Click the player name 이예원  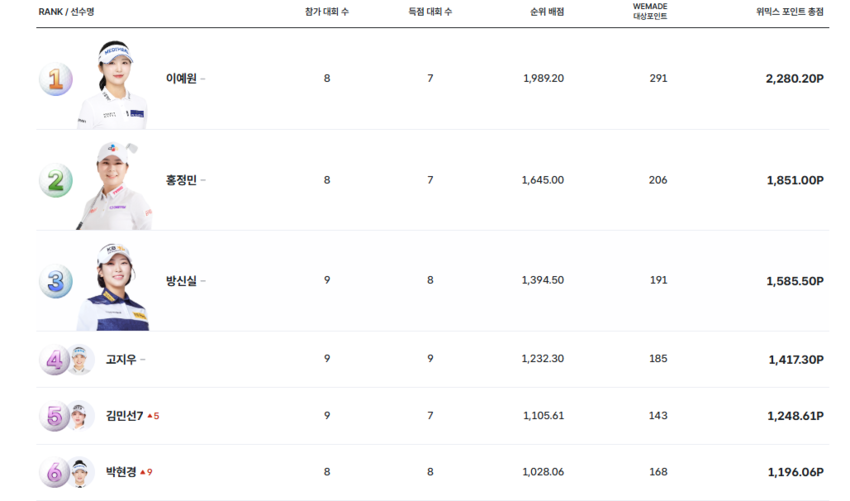[x=181, y=79]
